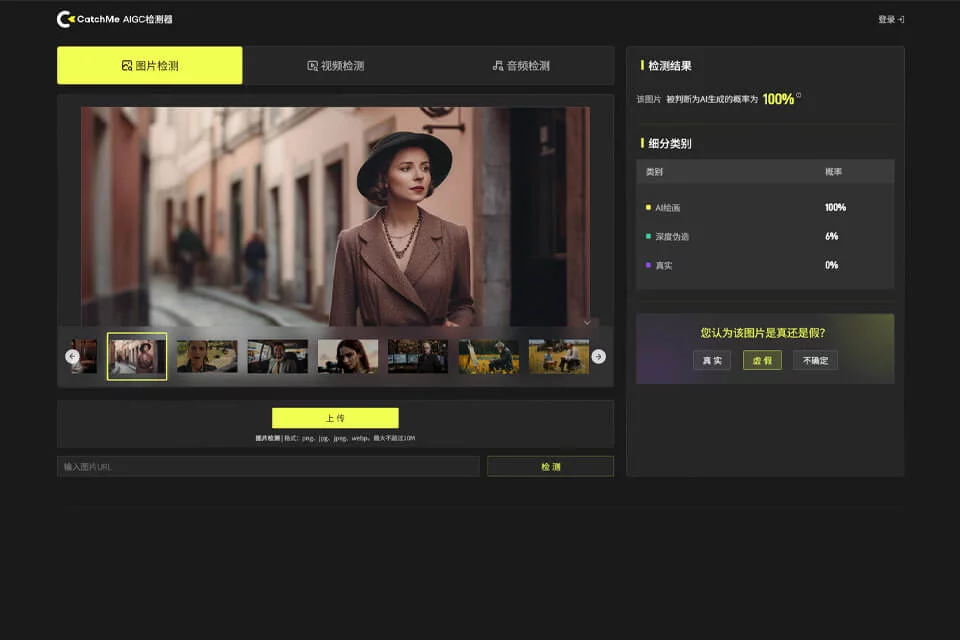Click the large preview image of the woman

[x=336, y=216]
